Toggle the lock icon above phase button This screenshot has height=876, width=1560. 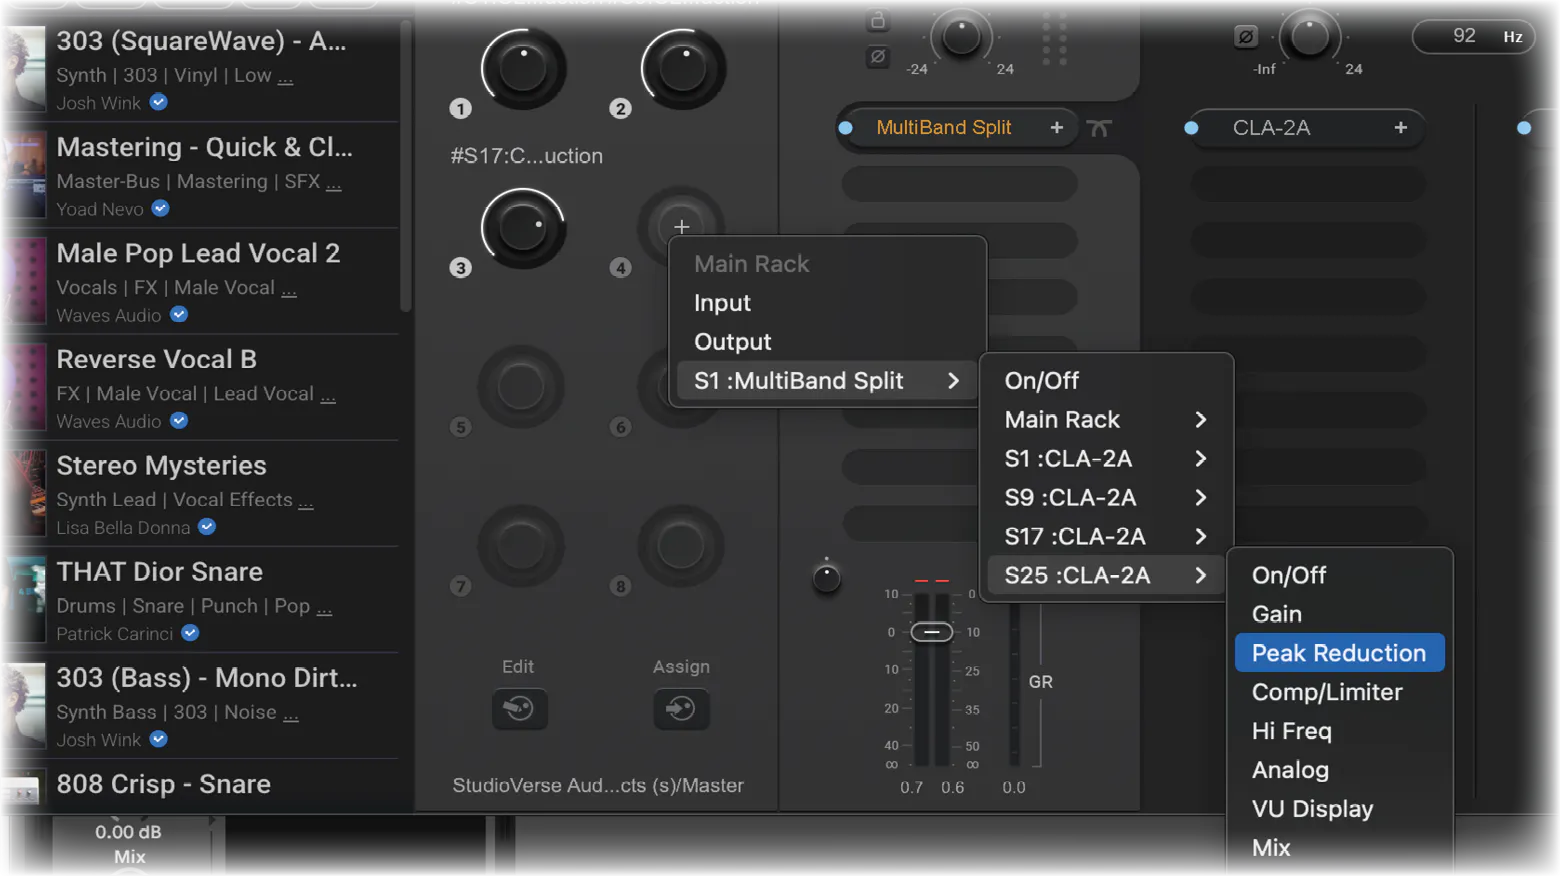click(x=877, y=20)
